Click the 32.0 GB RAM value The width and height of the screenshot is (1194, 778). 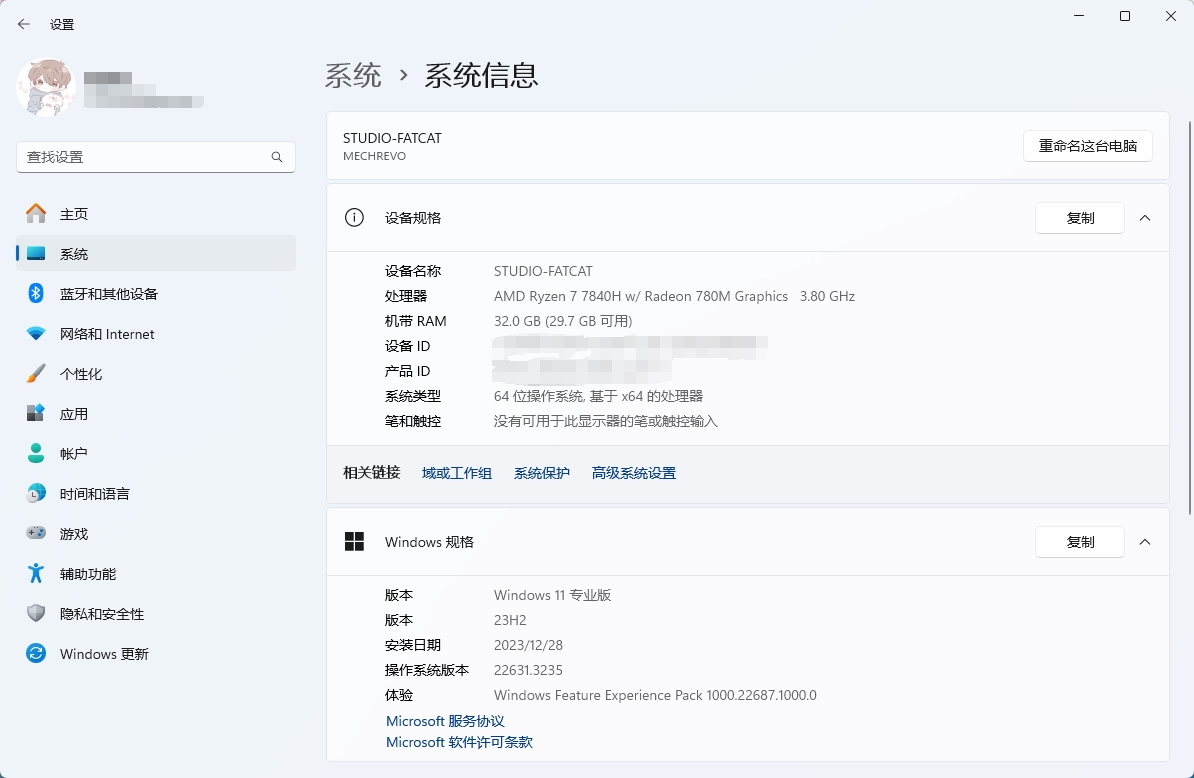(563, 321)
